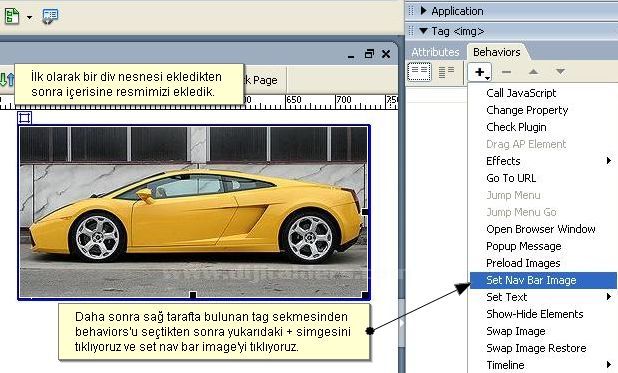The height and width of the screenshot is (373, 618).
Task: Click the Tag panel gripper handle
Action: pos(411,31)
